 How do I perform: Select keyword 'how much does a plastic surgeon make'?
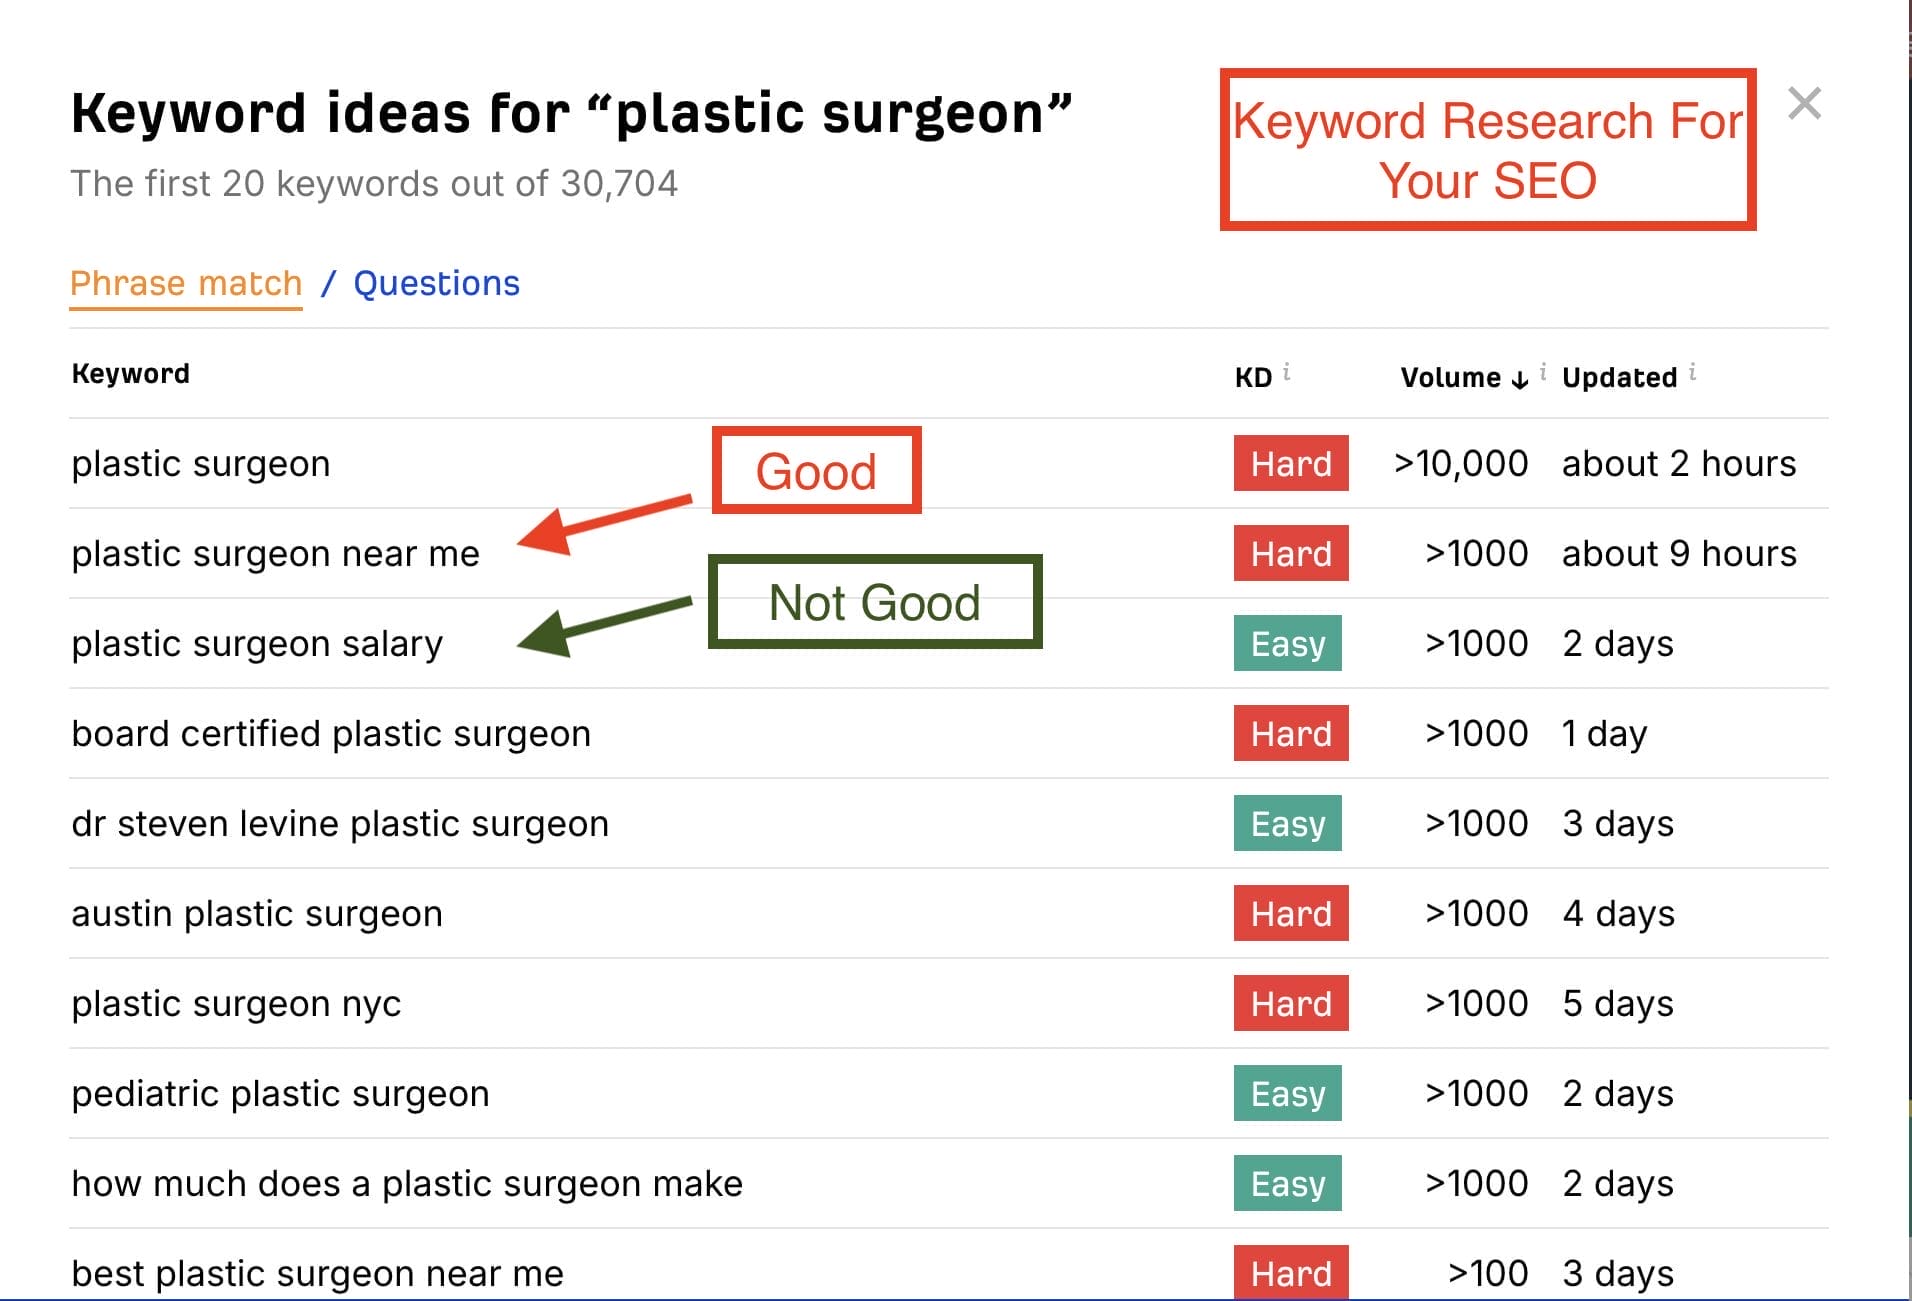coord(406,1183)
